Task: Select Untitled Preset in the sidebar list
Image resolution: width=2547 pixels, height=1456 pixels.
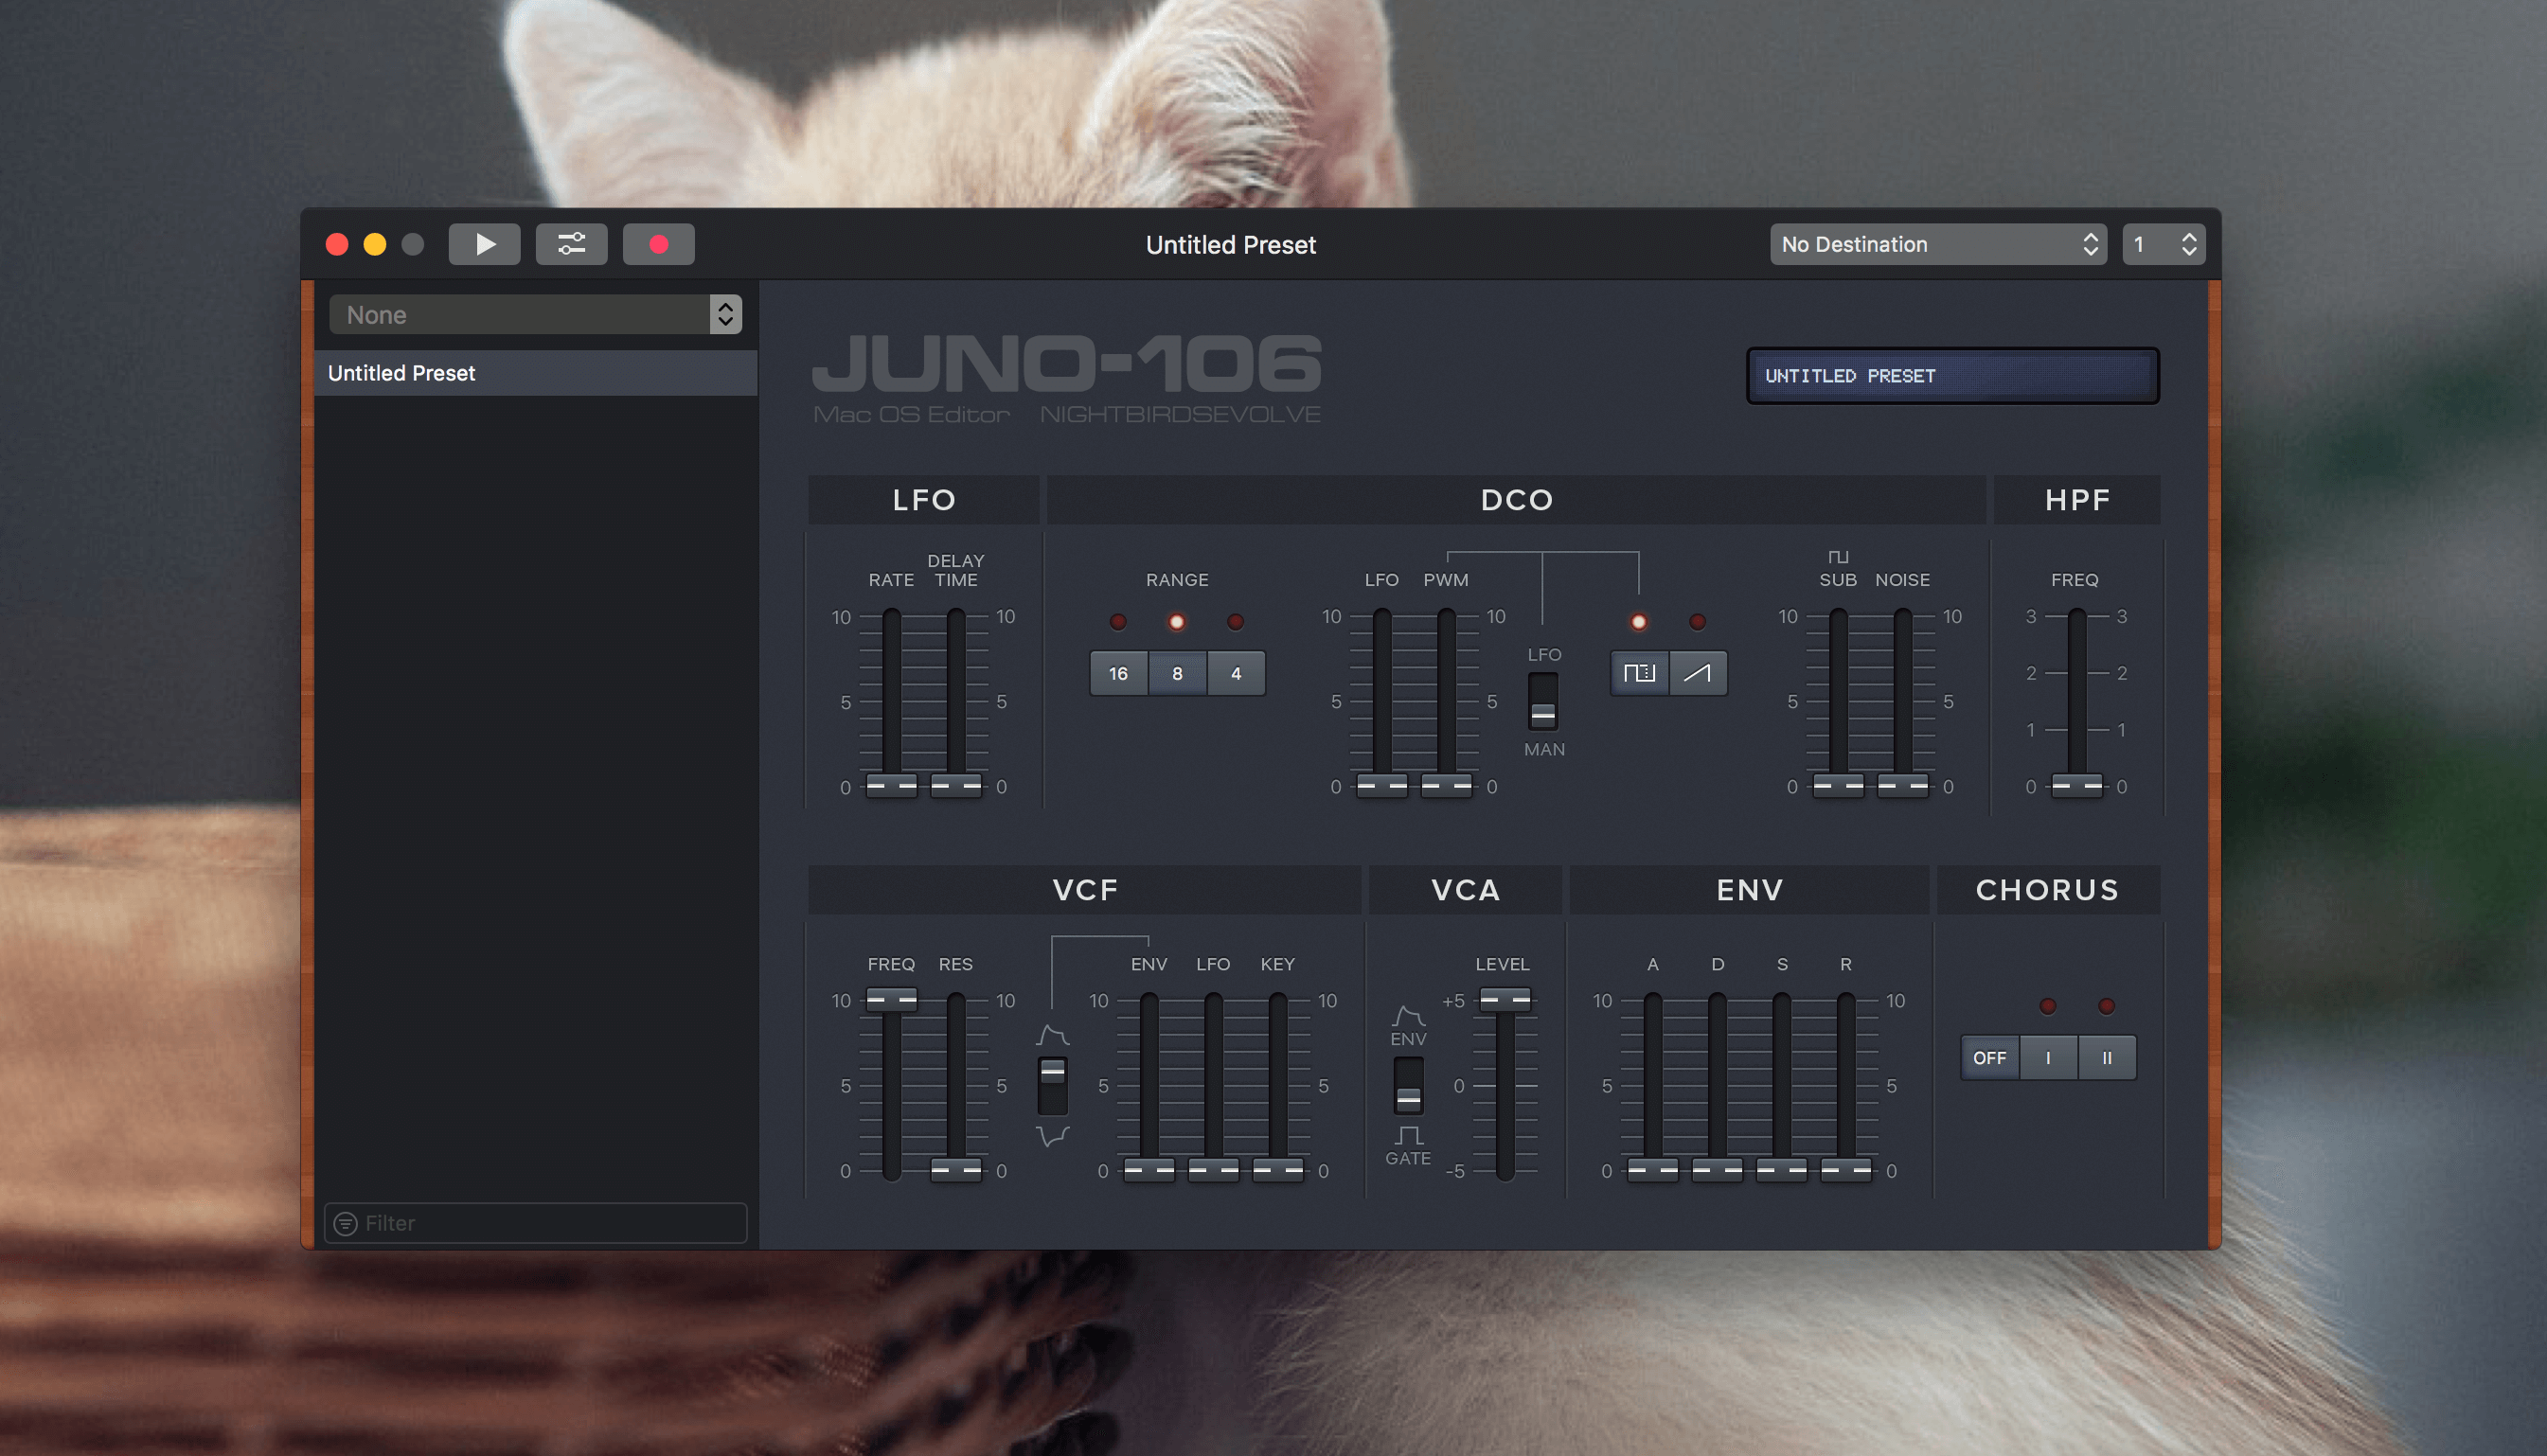Action: point(535,373)
